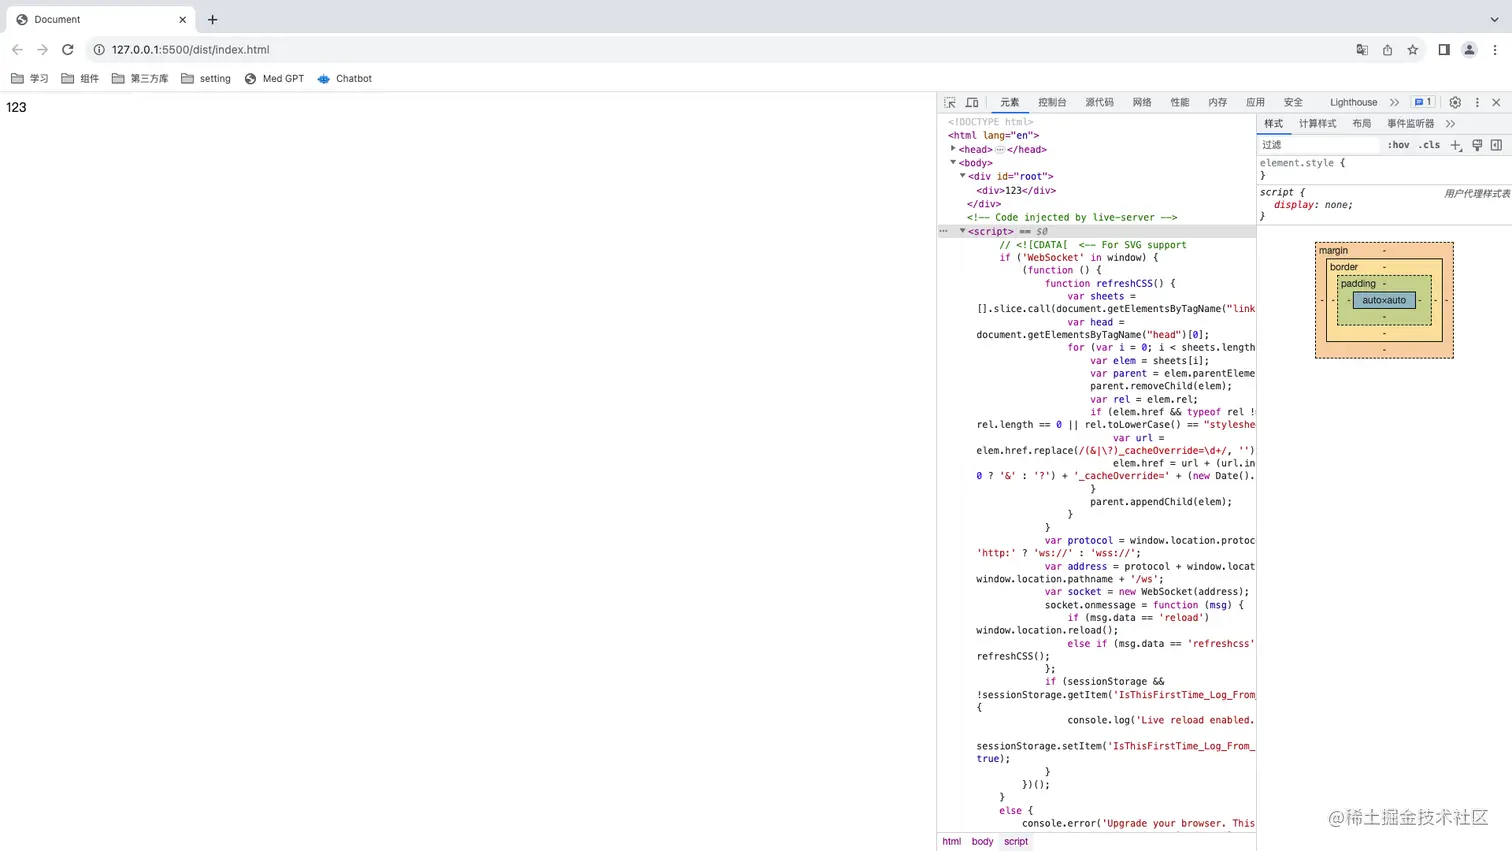Open the 安全 tab

pos(1293,102)
